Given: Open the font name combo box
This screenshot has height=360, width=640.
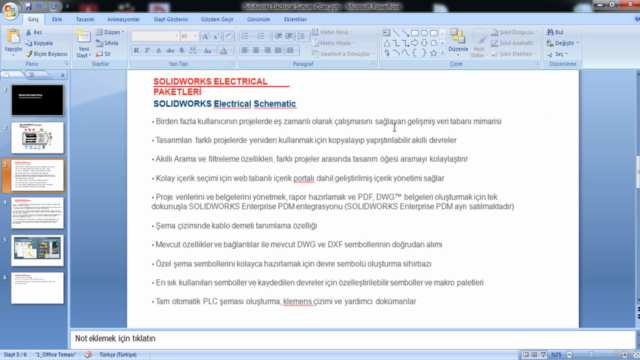Looking at the screenshot, I should tap(155, 36).
